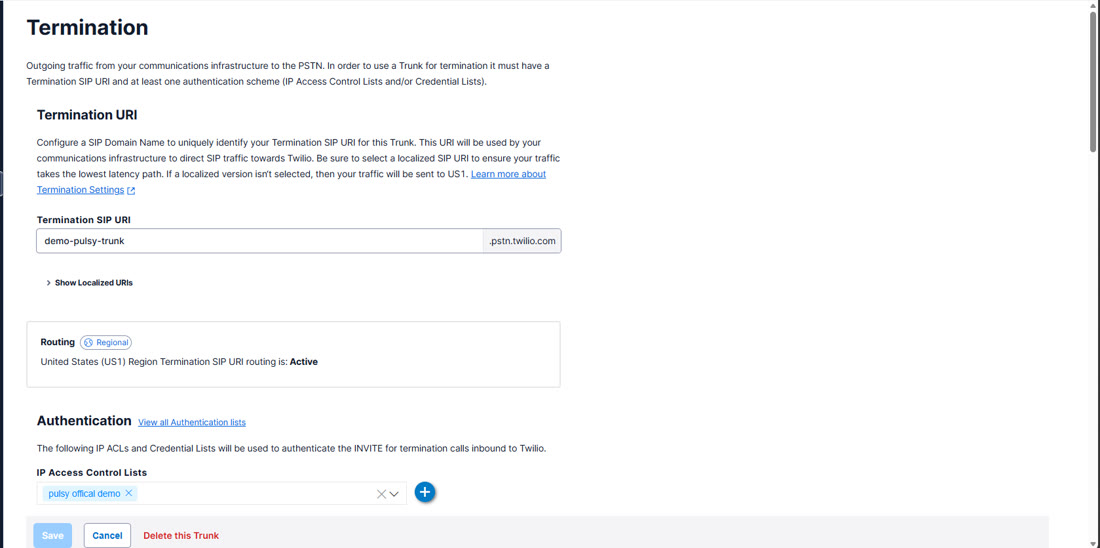The image size is (1100, 548).
Task: Add a new IP Access Control List
Action: click(x=424, y=493)
